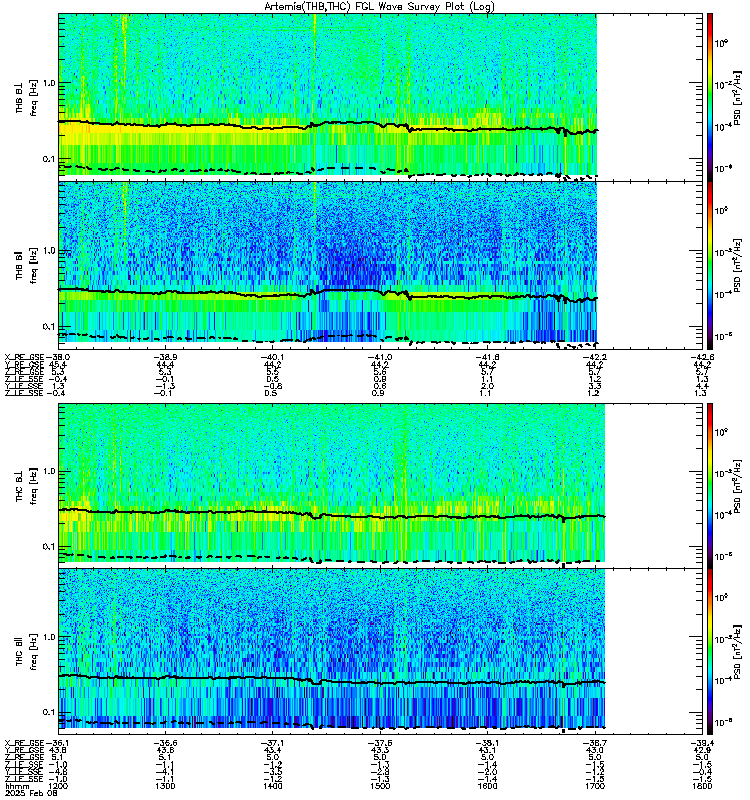Click the '0.1' frequency tick of THC B∥ panel
750x800 pixels.
coord(49,712)
